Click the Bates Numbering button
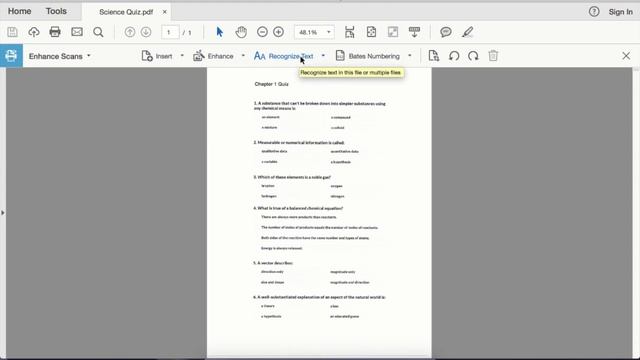 pos(368,56)
